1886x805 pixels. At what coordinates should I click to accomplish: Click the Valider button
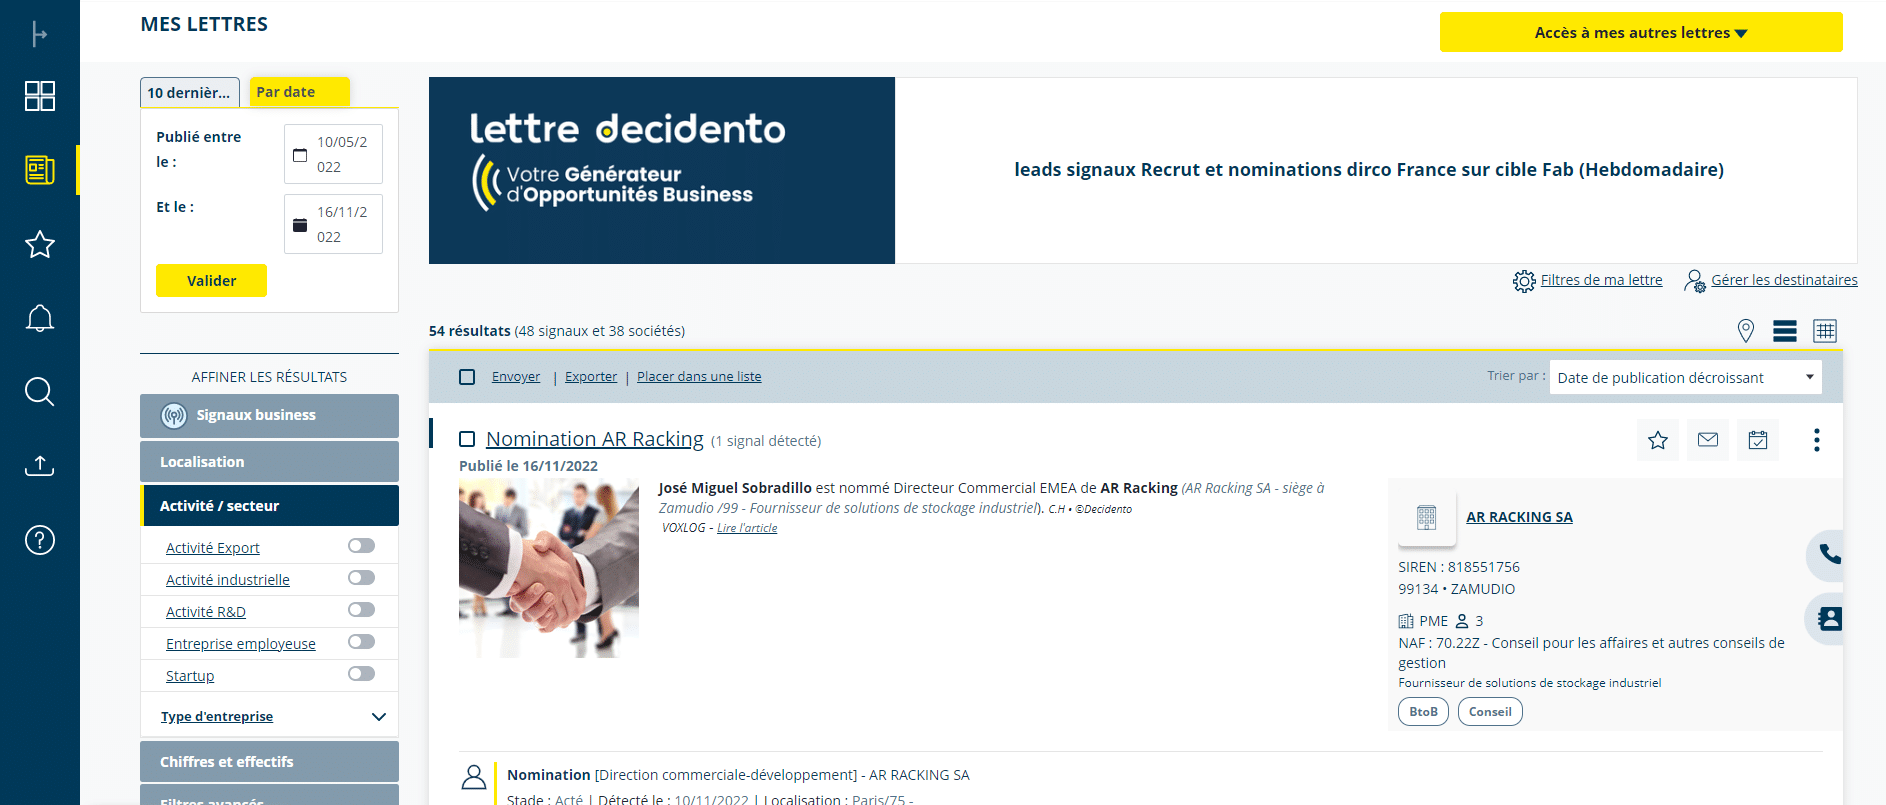click(211, 281)
